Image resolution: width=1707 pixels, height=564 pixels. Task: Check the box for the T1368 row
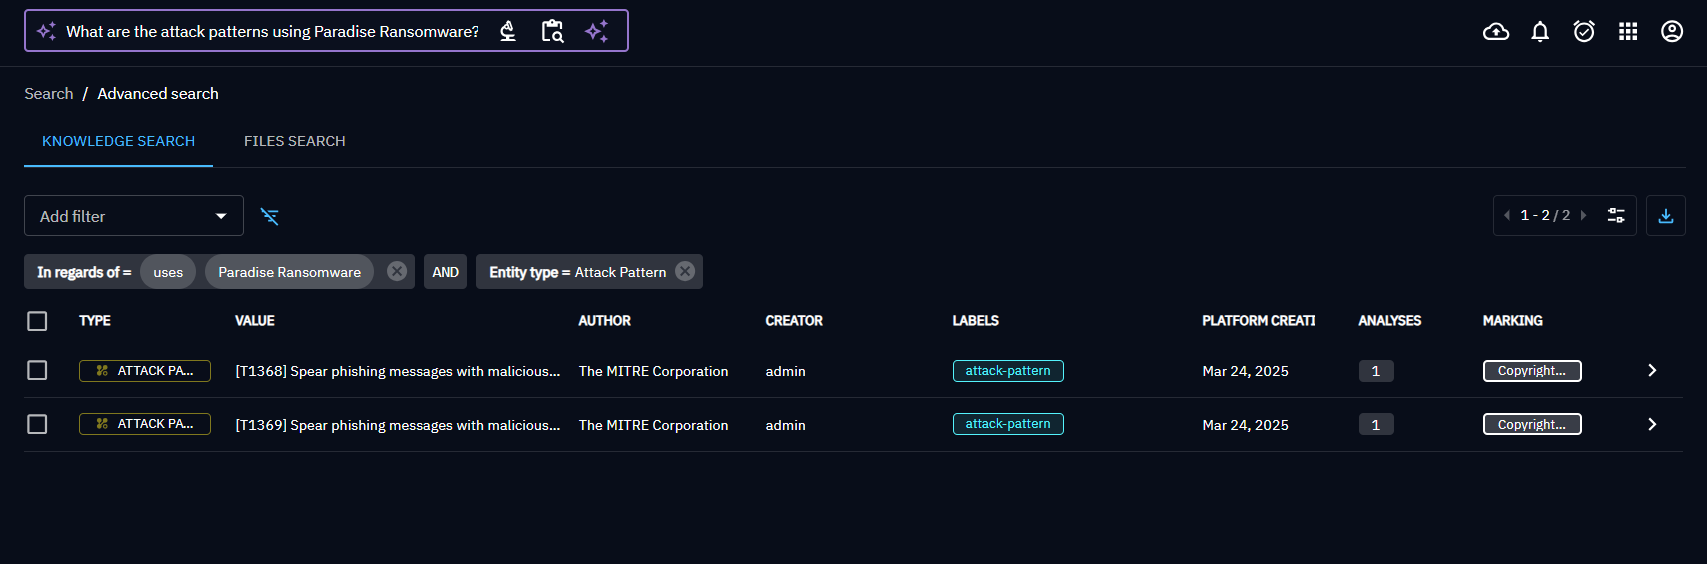pyautogui.click(x=37, y=371)
